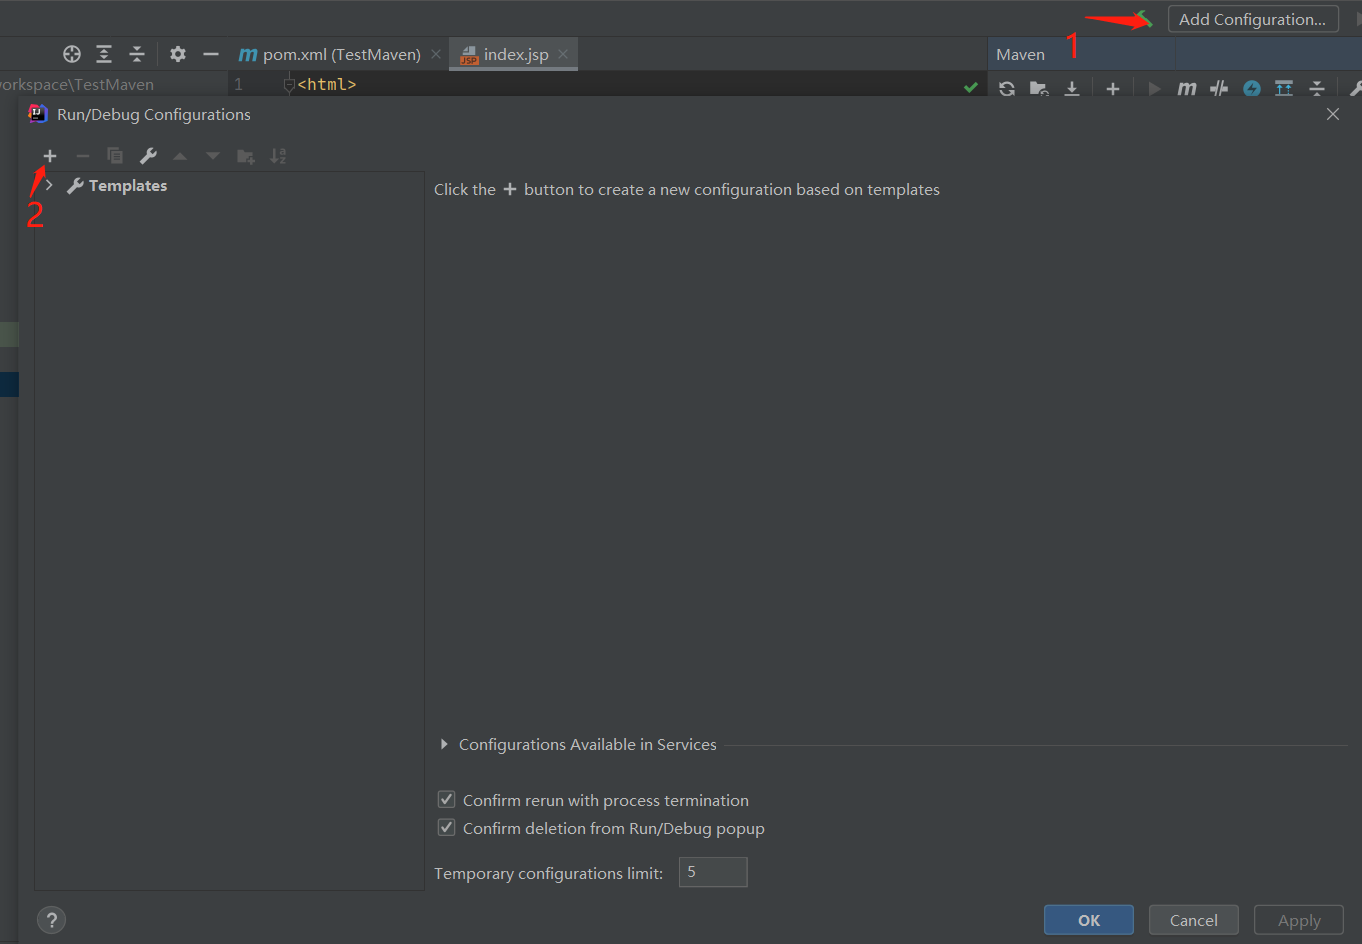Image resolution: width=1362 pixels, height=944 pixels.
Task: Add a new run configuration with the plus icon
Action: [x=49, y=156]
